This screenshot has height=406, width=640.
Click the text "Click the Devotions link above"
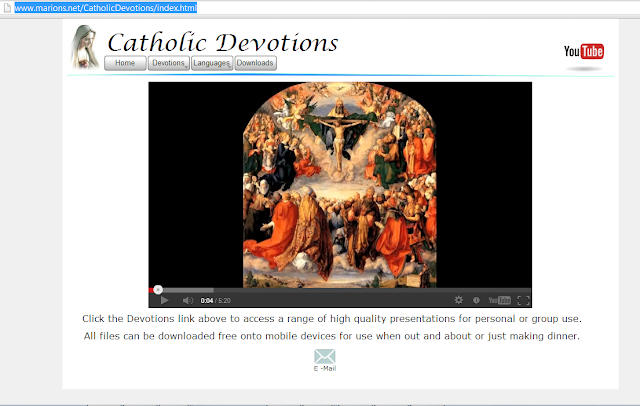pos(155,319)
